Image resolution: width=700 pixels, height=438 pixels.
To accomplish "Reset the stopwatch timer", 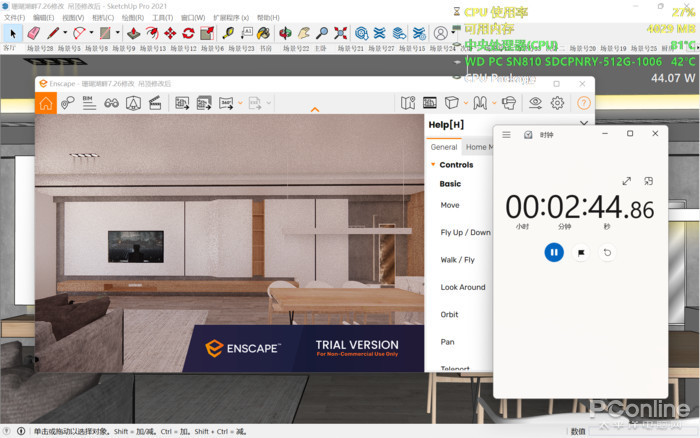I will 607,253.
